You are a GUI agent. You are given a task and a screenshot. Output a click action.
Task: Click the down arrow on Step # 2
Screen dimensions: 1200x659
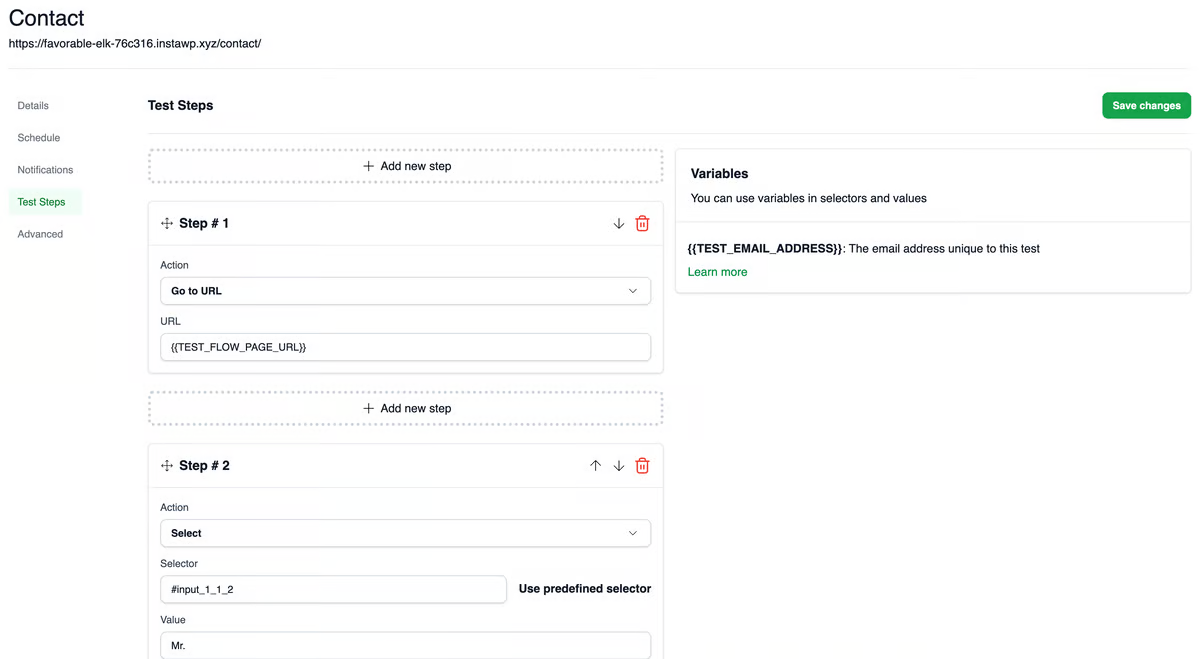pyautogui.click(x=619, y=465)
